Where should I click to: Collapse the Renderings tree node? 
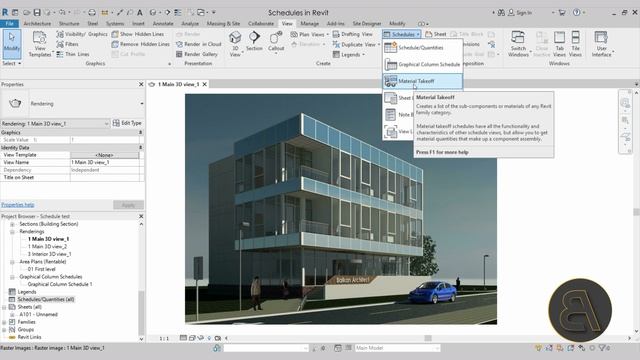[12, 231]
